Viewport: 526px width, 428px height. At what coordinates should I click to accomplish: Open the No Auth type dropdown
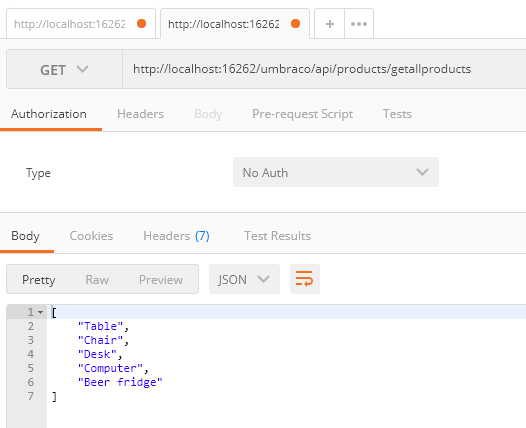[336, 172]
